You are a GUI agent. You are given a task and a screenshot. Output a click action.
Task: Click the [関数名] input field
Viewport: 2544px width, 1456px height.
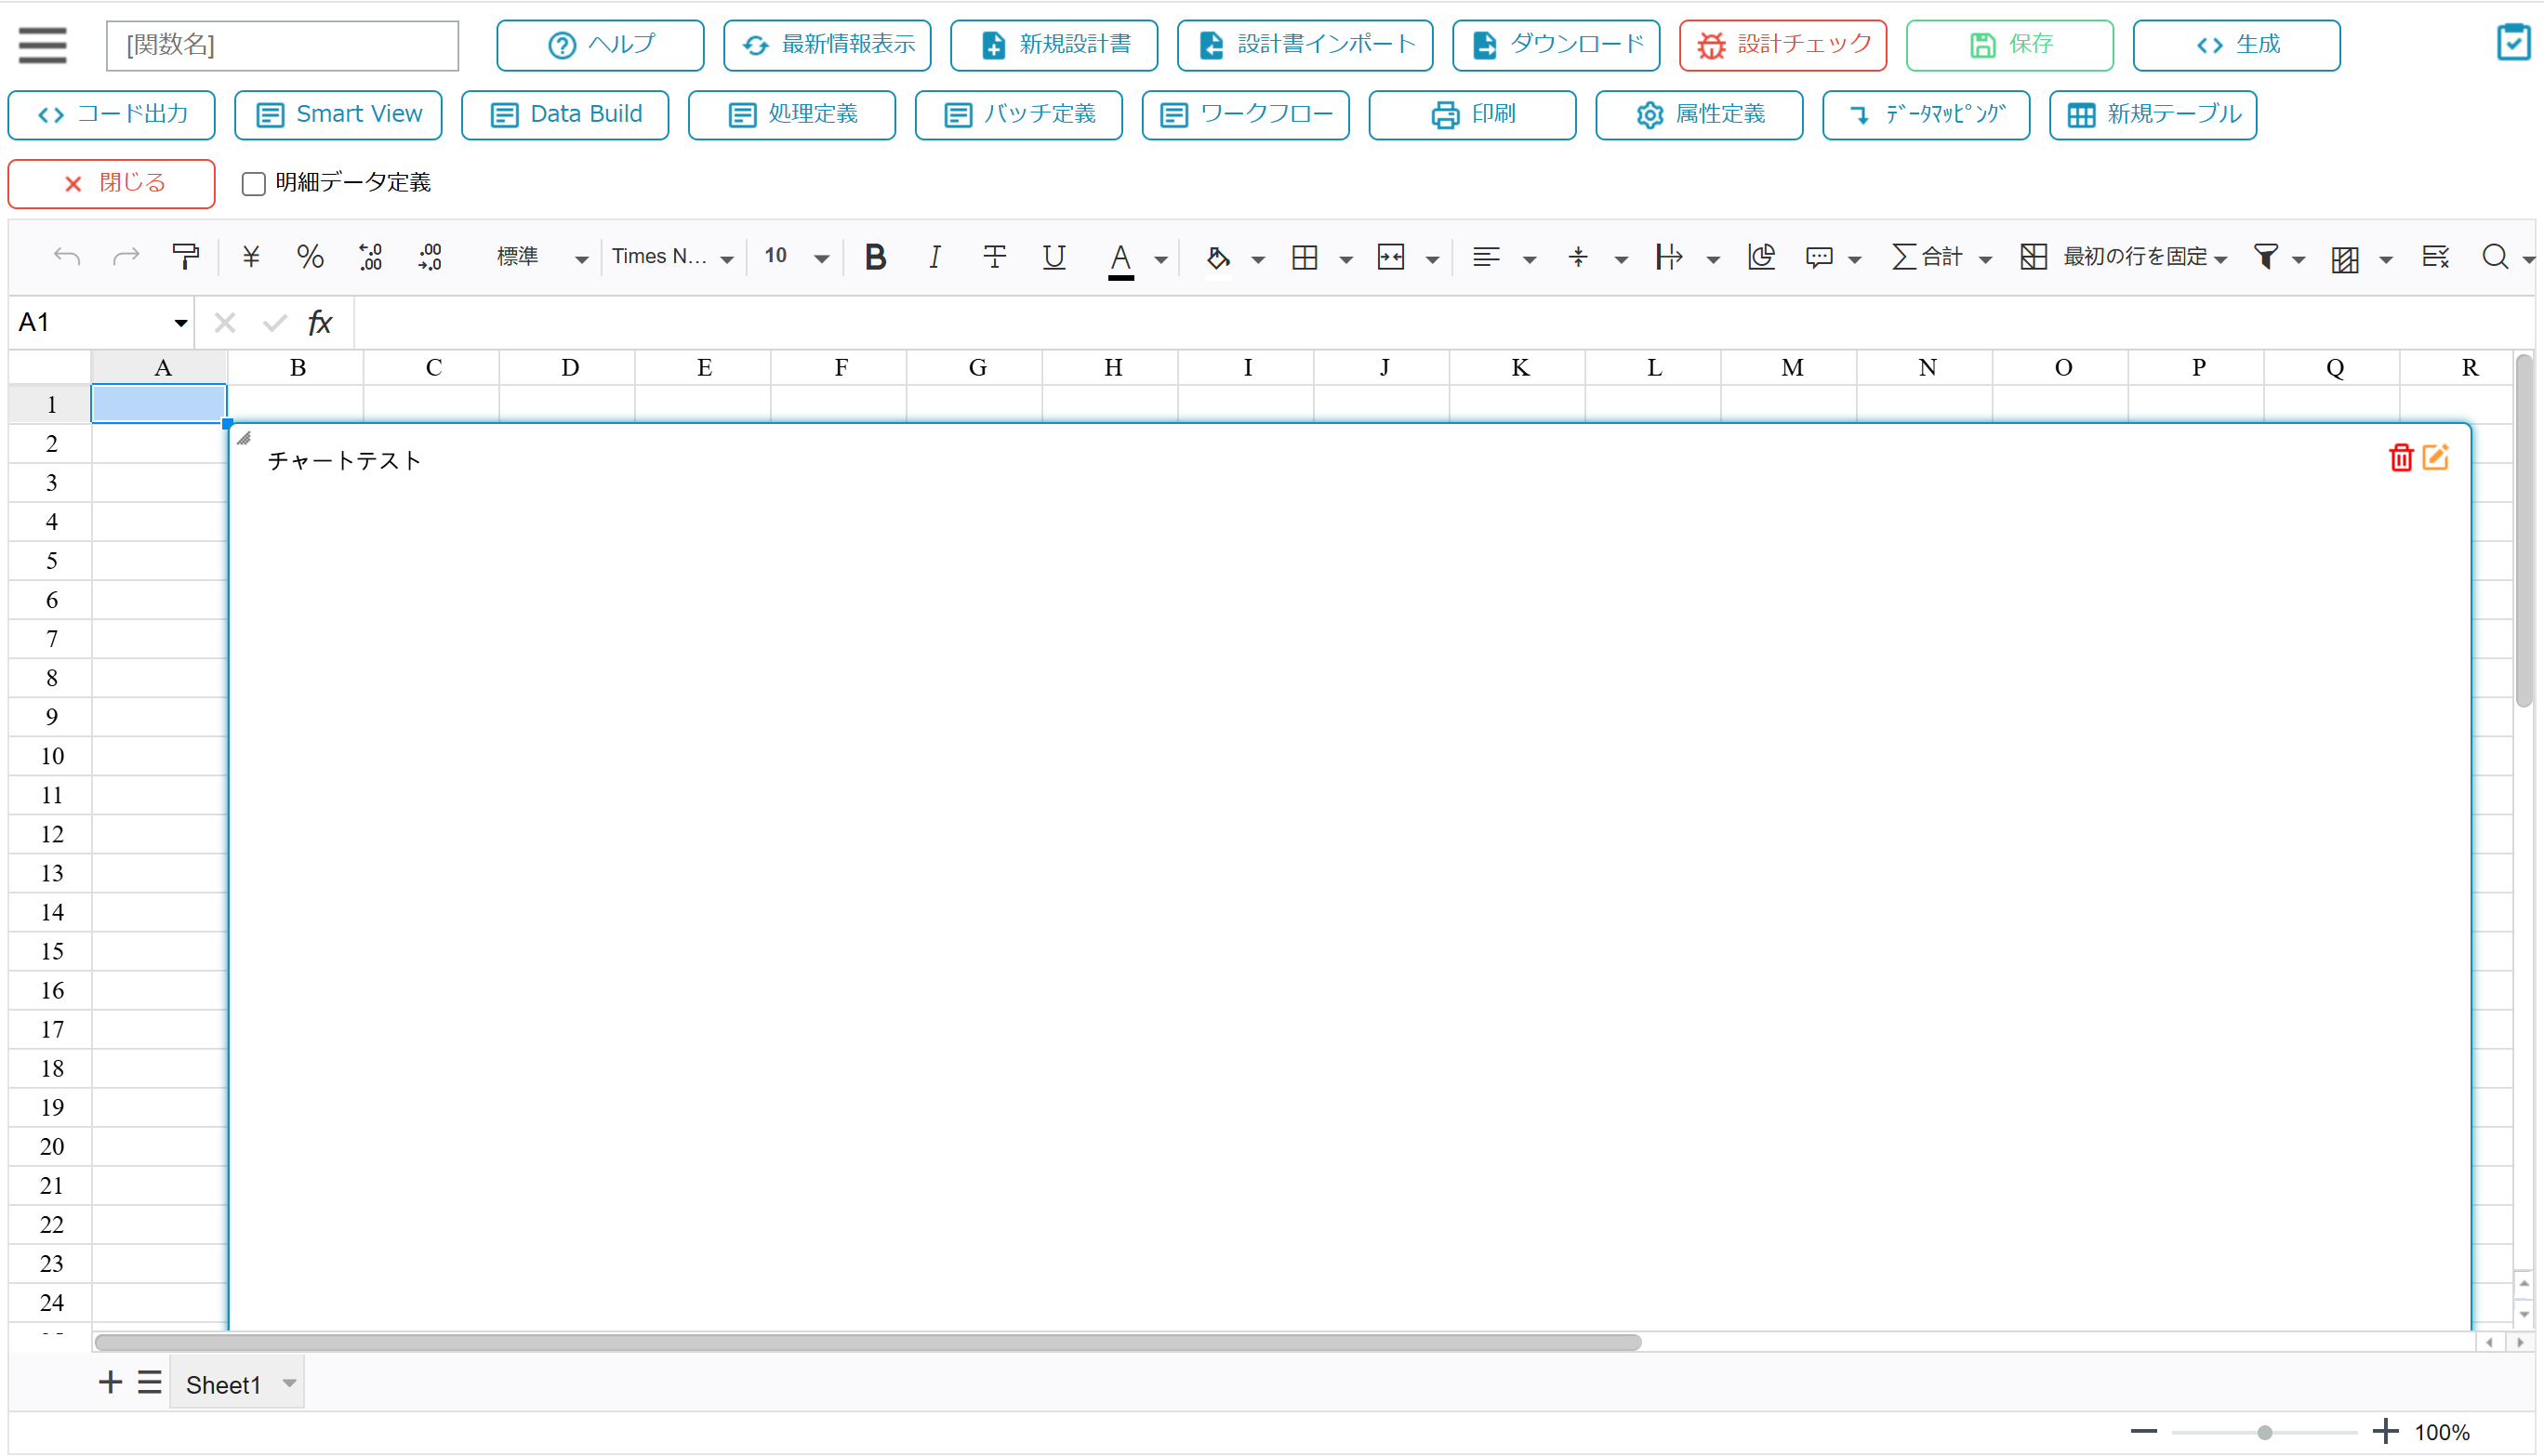tap(283, 45)
